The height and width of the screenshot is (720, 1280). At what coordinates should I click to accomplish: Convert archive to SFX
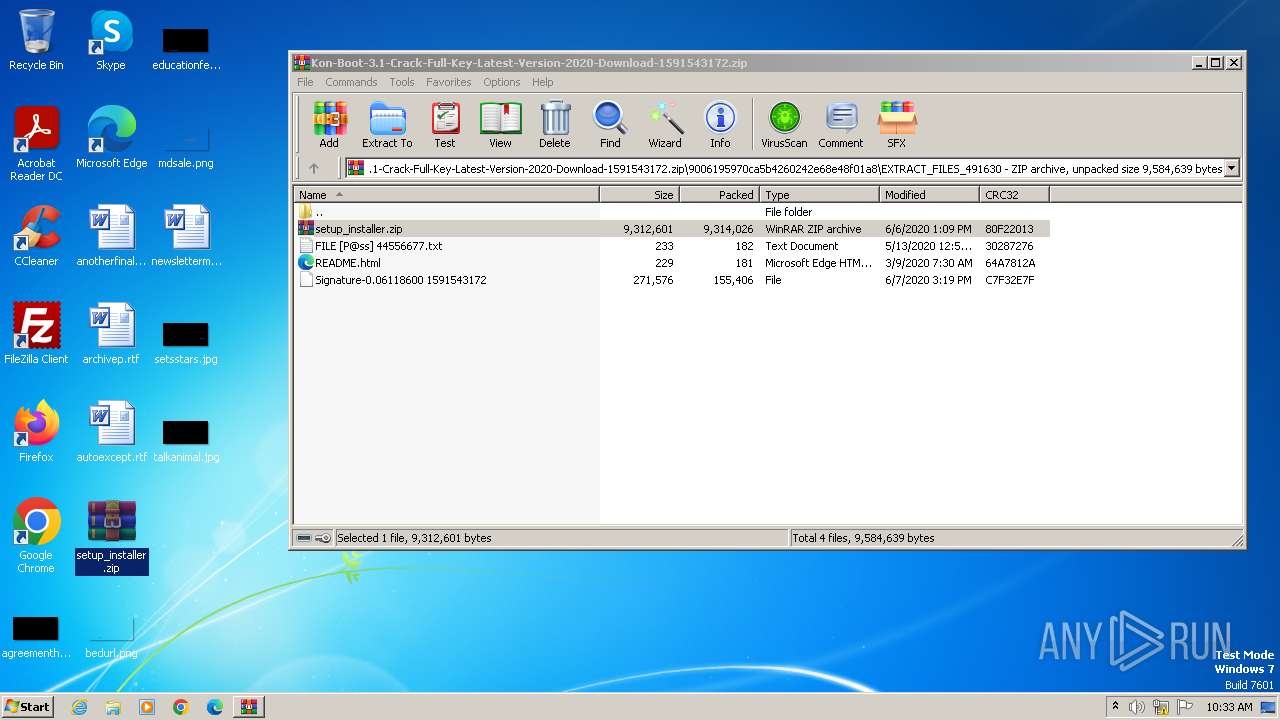[896, 125]
